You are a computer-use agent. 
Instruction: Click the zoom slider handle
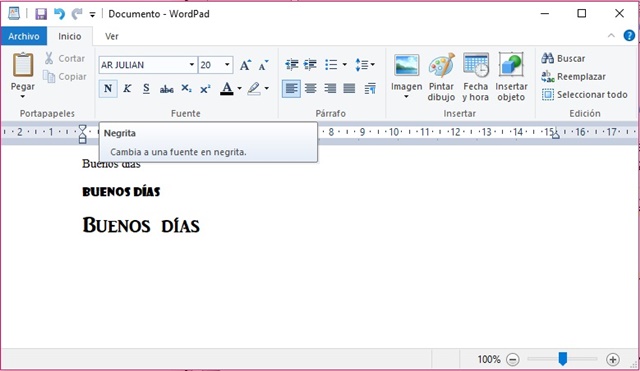click(562, 359)
